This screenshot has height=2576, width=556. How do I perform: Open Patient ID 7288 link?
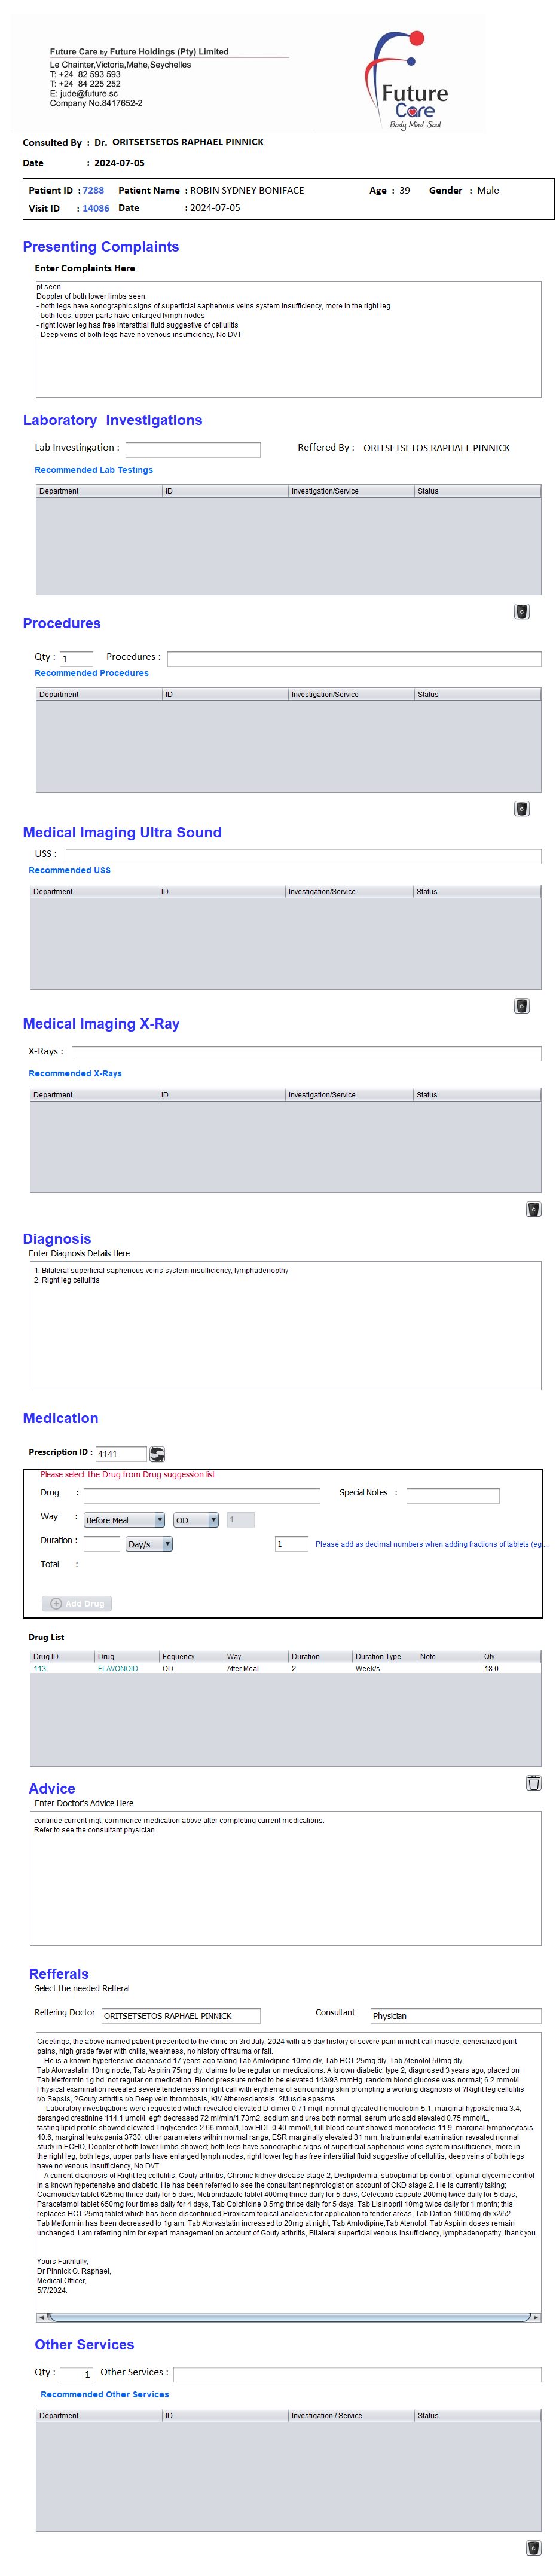93,191
